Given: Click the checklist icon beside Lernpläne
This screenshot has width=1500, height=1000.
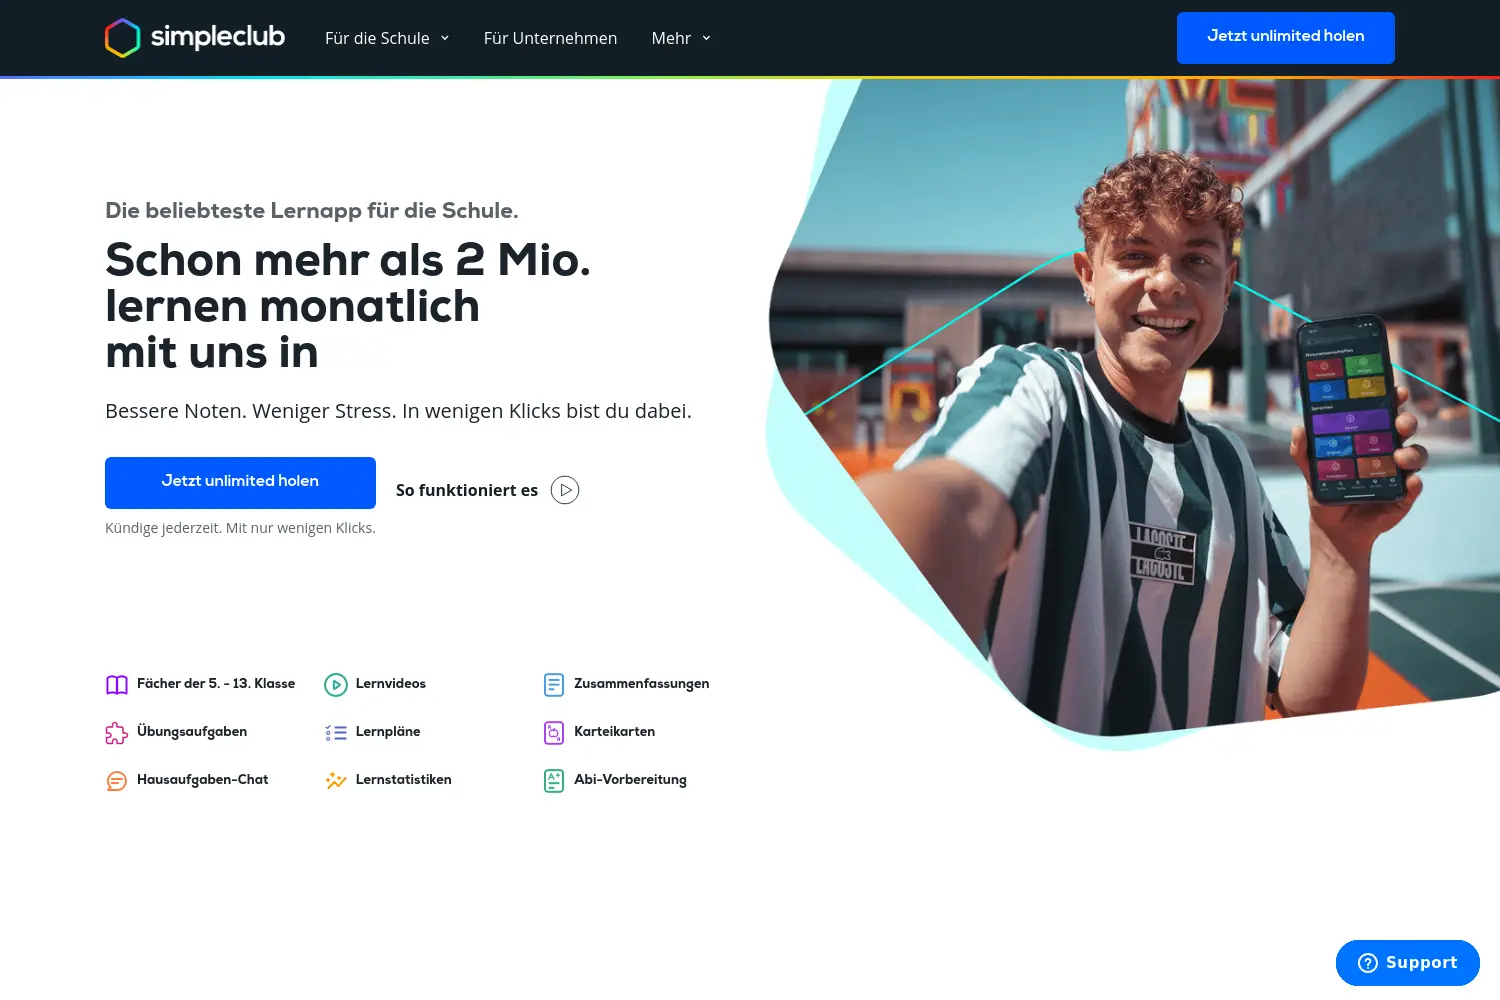Looking at the screenshot, I should tap(336, 733).
